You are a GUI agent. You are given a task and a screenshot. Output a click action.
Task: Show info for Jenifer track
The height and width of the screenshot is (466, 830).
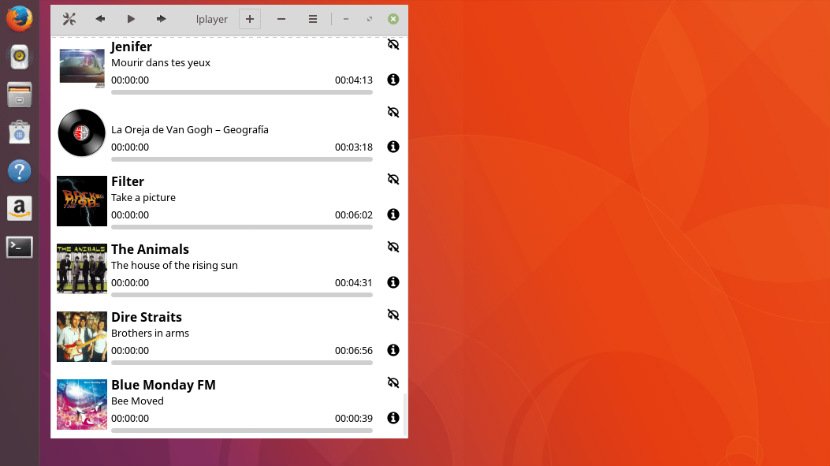(393, 79)
